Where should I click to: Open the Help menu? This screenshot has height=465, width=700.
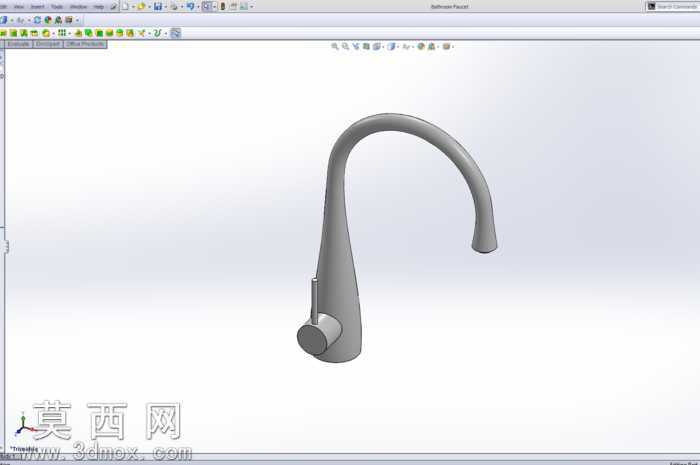(98, 7)
